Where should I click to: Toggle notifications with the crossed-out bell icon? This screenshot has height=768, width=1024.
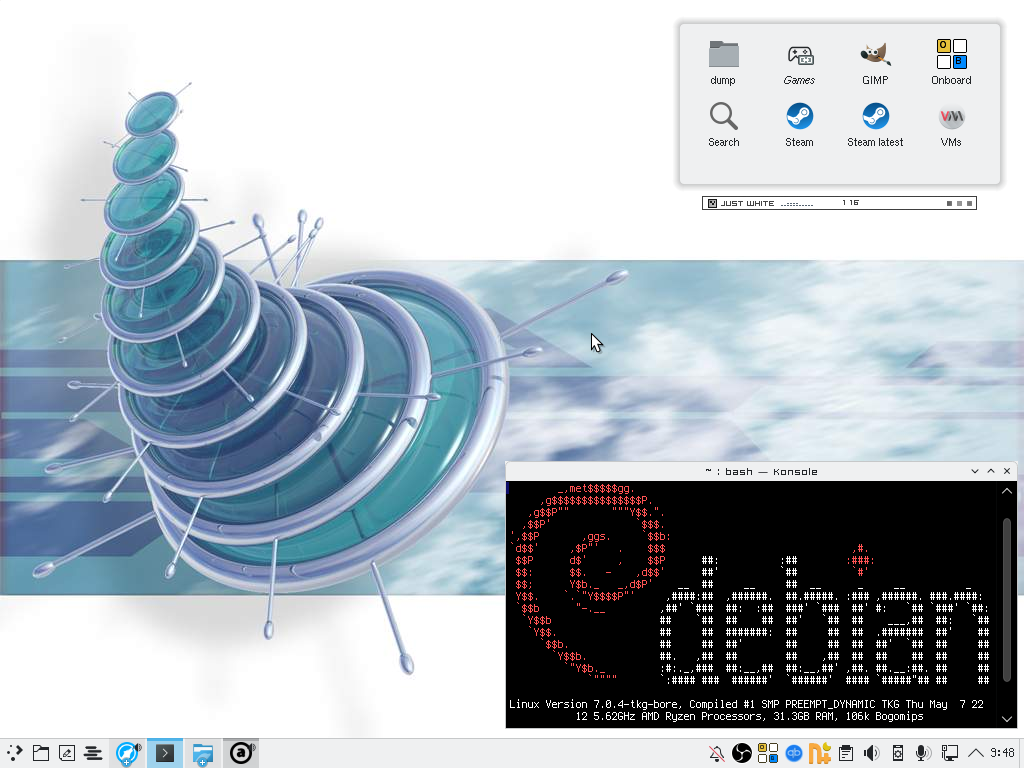(x=716, y=753)
